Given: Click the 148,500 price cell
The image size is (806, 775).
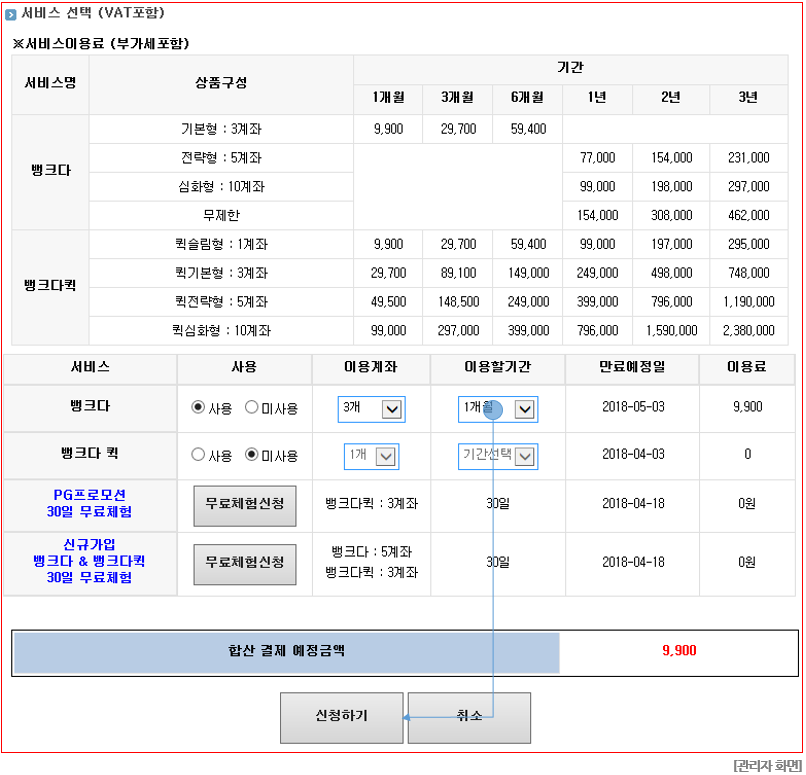Looking at the screenshot, I should coord(458,302).
